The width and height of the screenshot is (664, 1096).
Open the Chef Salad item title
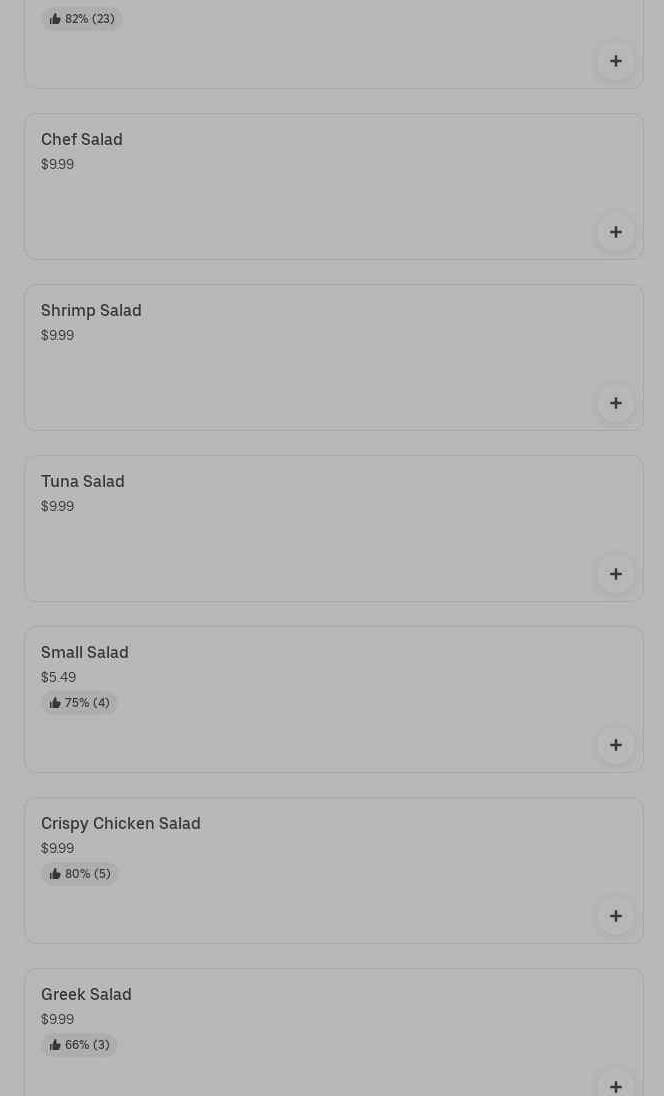(82, 139)
